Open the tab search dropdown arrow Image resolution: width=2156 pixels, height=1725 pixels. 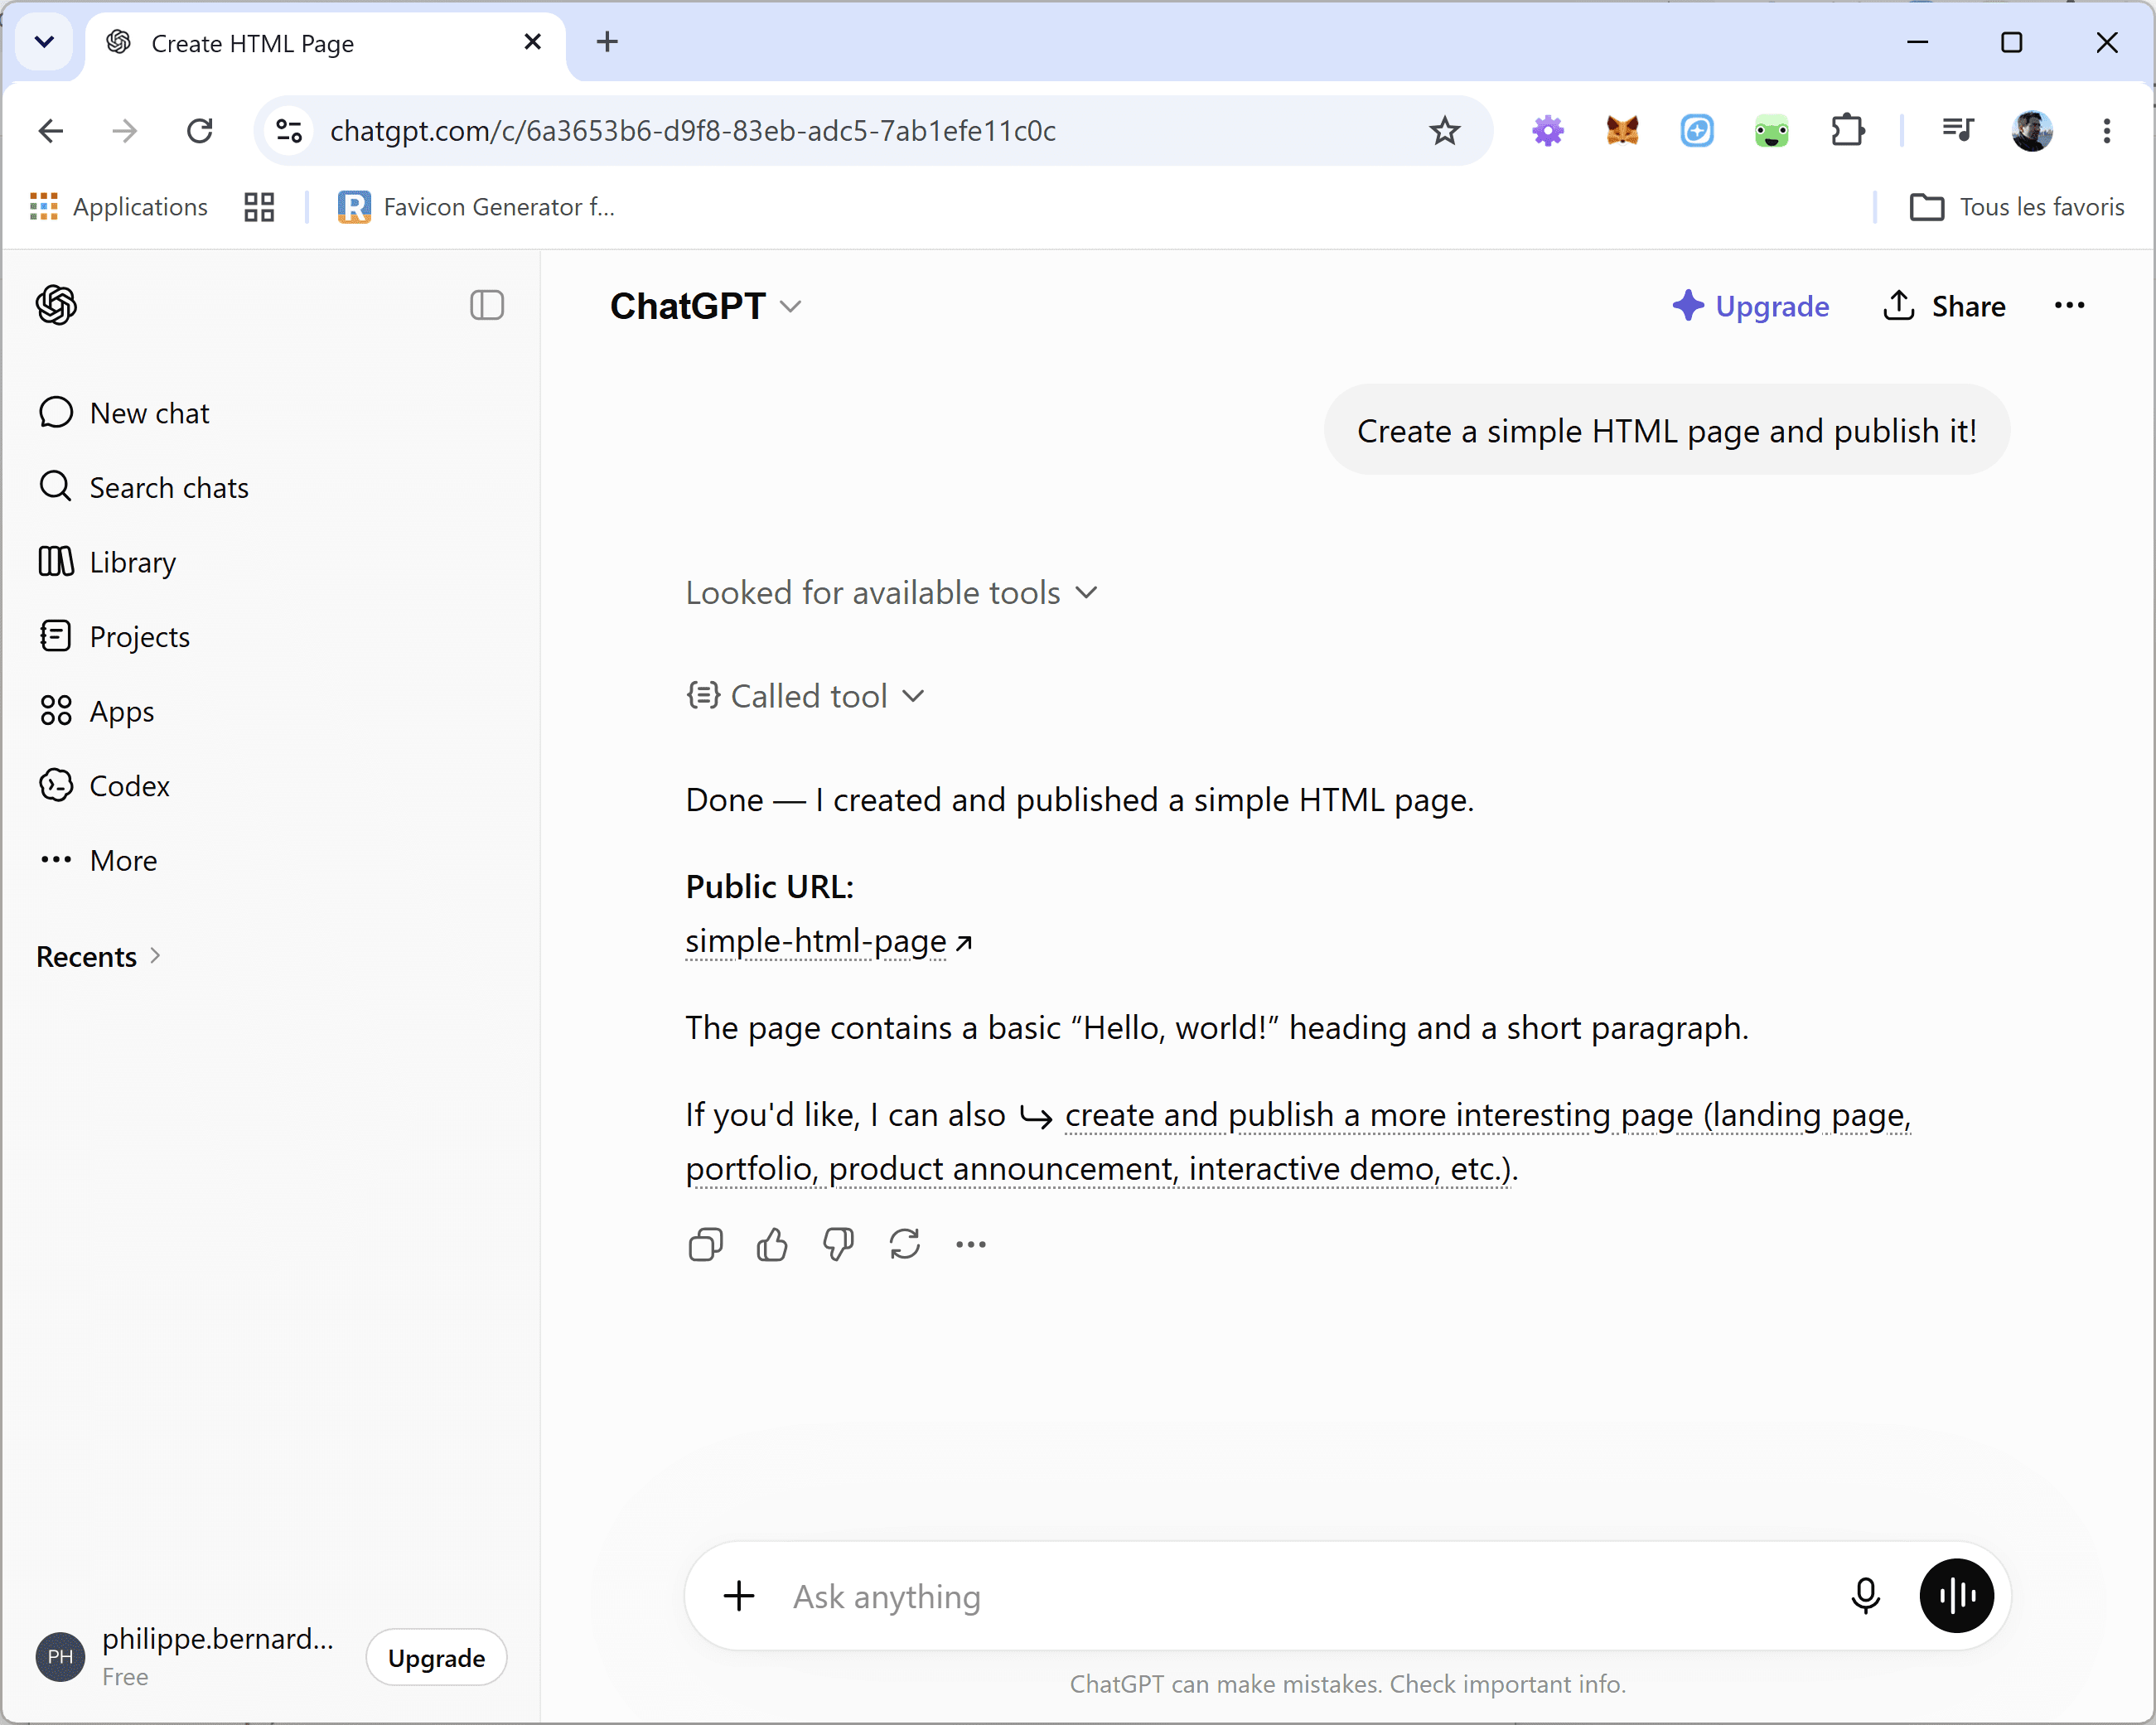[44, 42]
